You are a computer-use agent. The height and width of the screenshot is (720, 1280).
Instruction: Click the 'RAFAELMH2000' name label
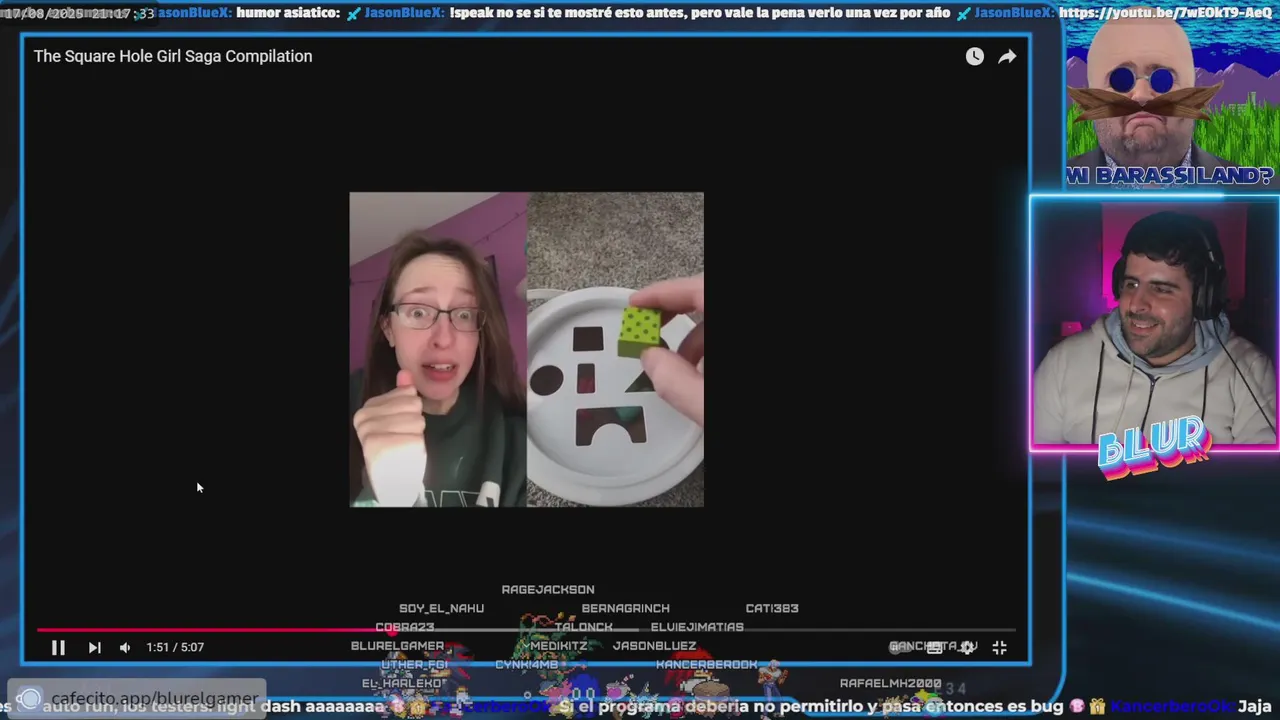click(890, 683)
